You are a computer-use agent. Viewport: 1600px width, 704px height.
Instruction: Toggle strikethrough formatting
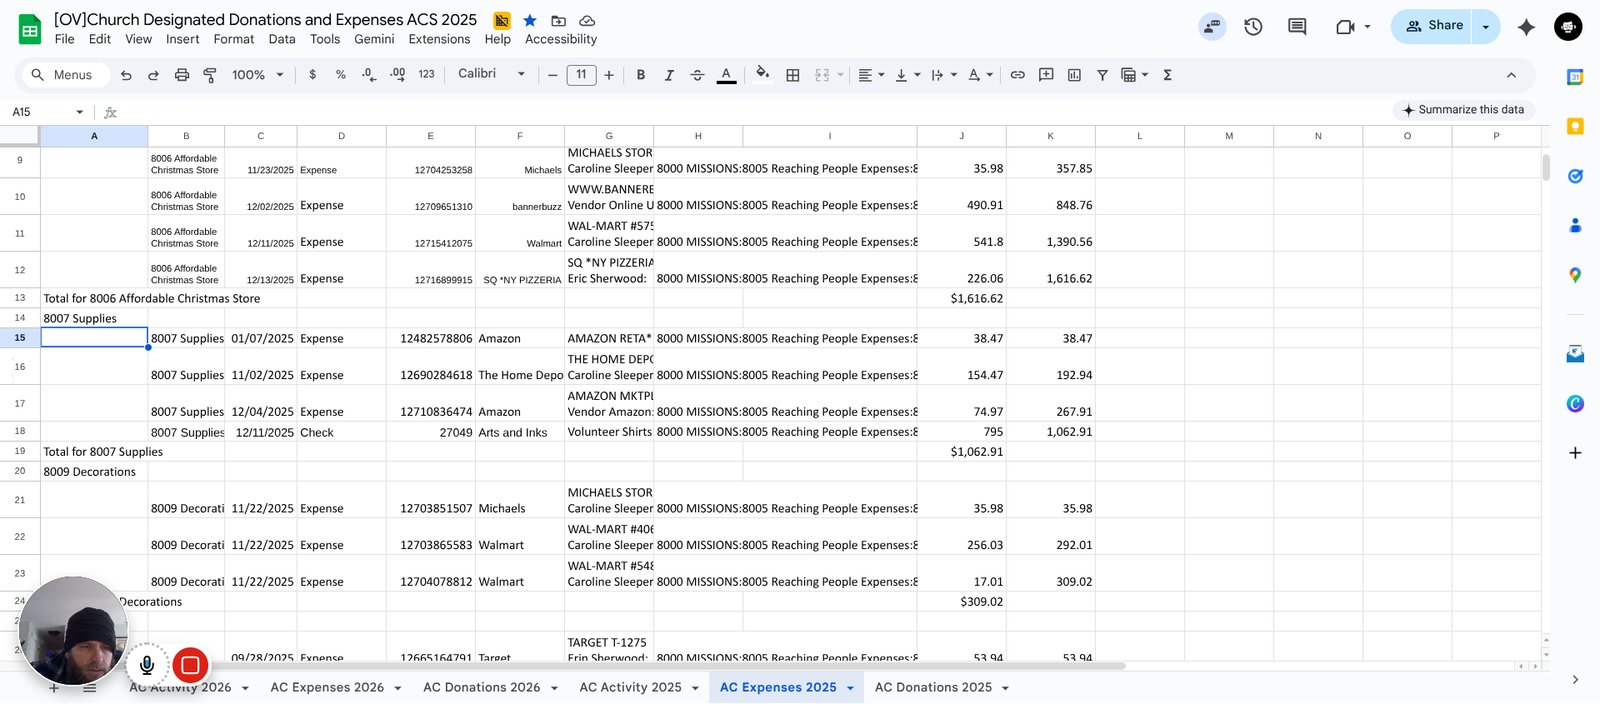coord(697,75)
